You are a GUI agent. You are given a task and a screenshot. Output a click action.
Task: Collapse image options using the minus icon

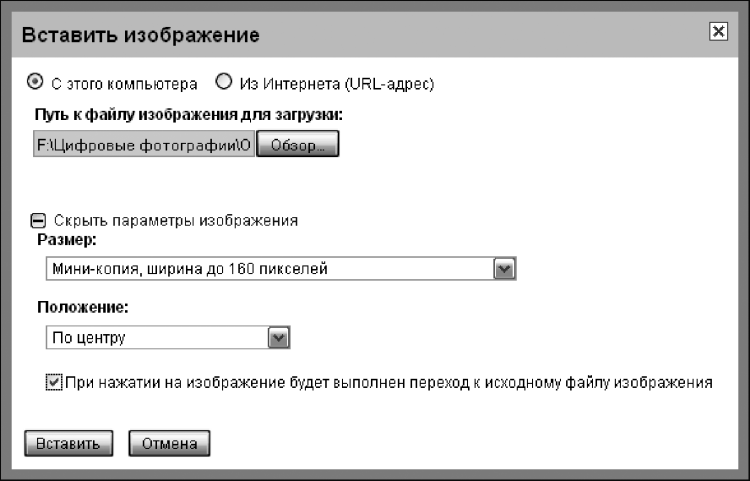pos(39,220)
